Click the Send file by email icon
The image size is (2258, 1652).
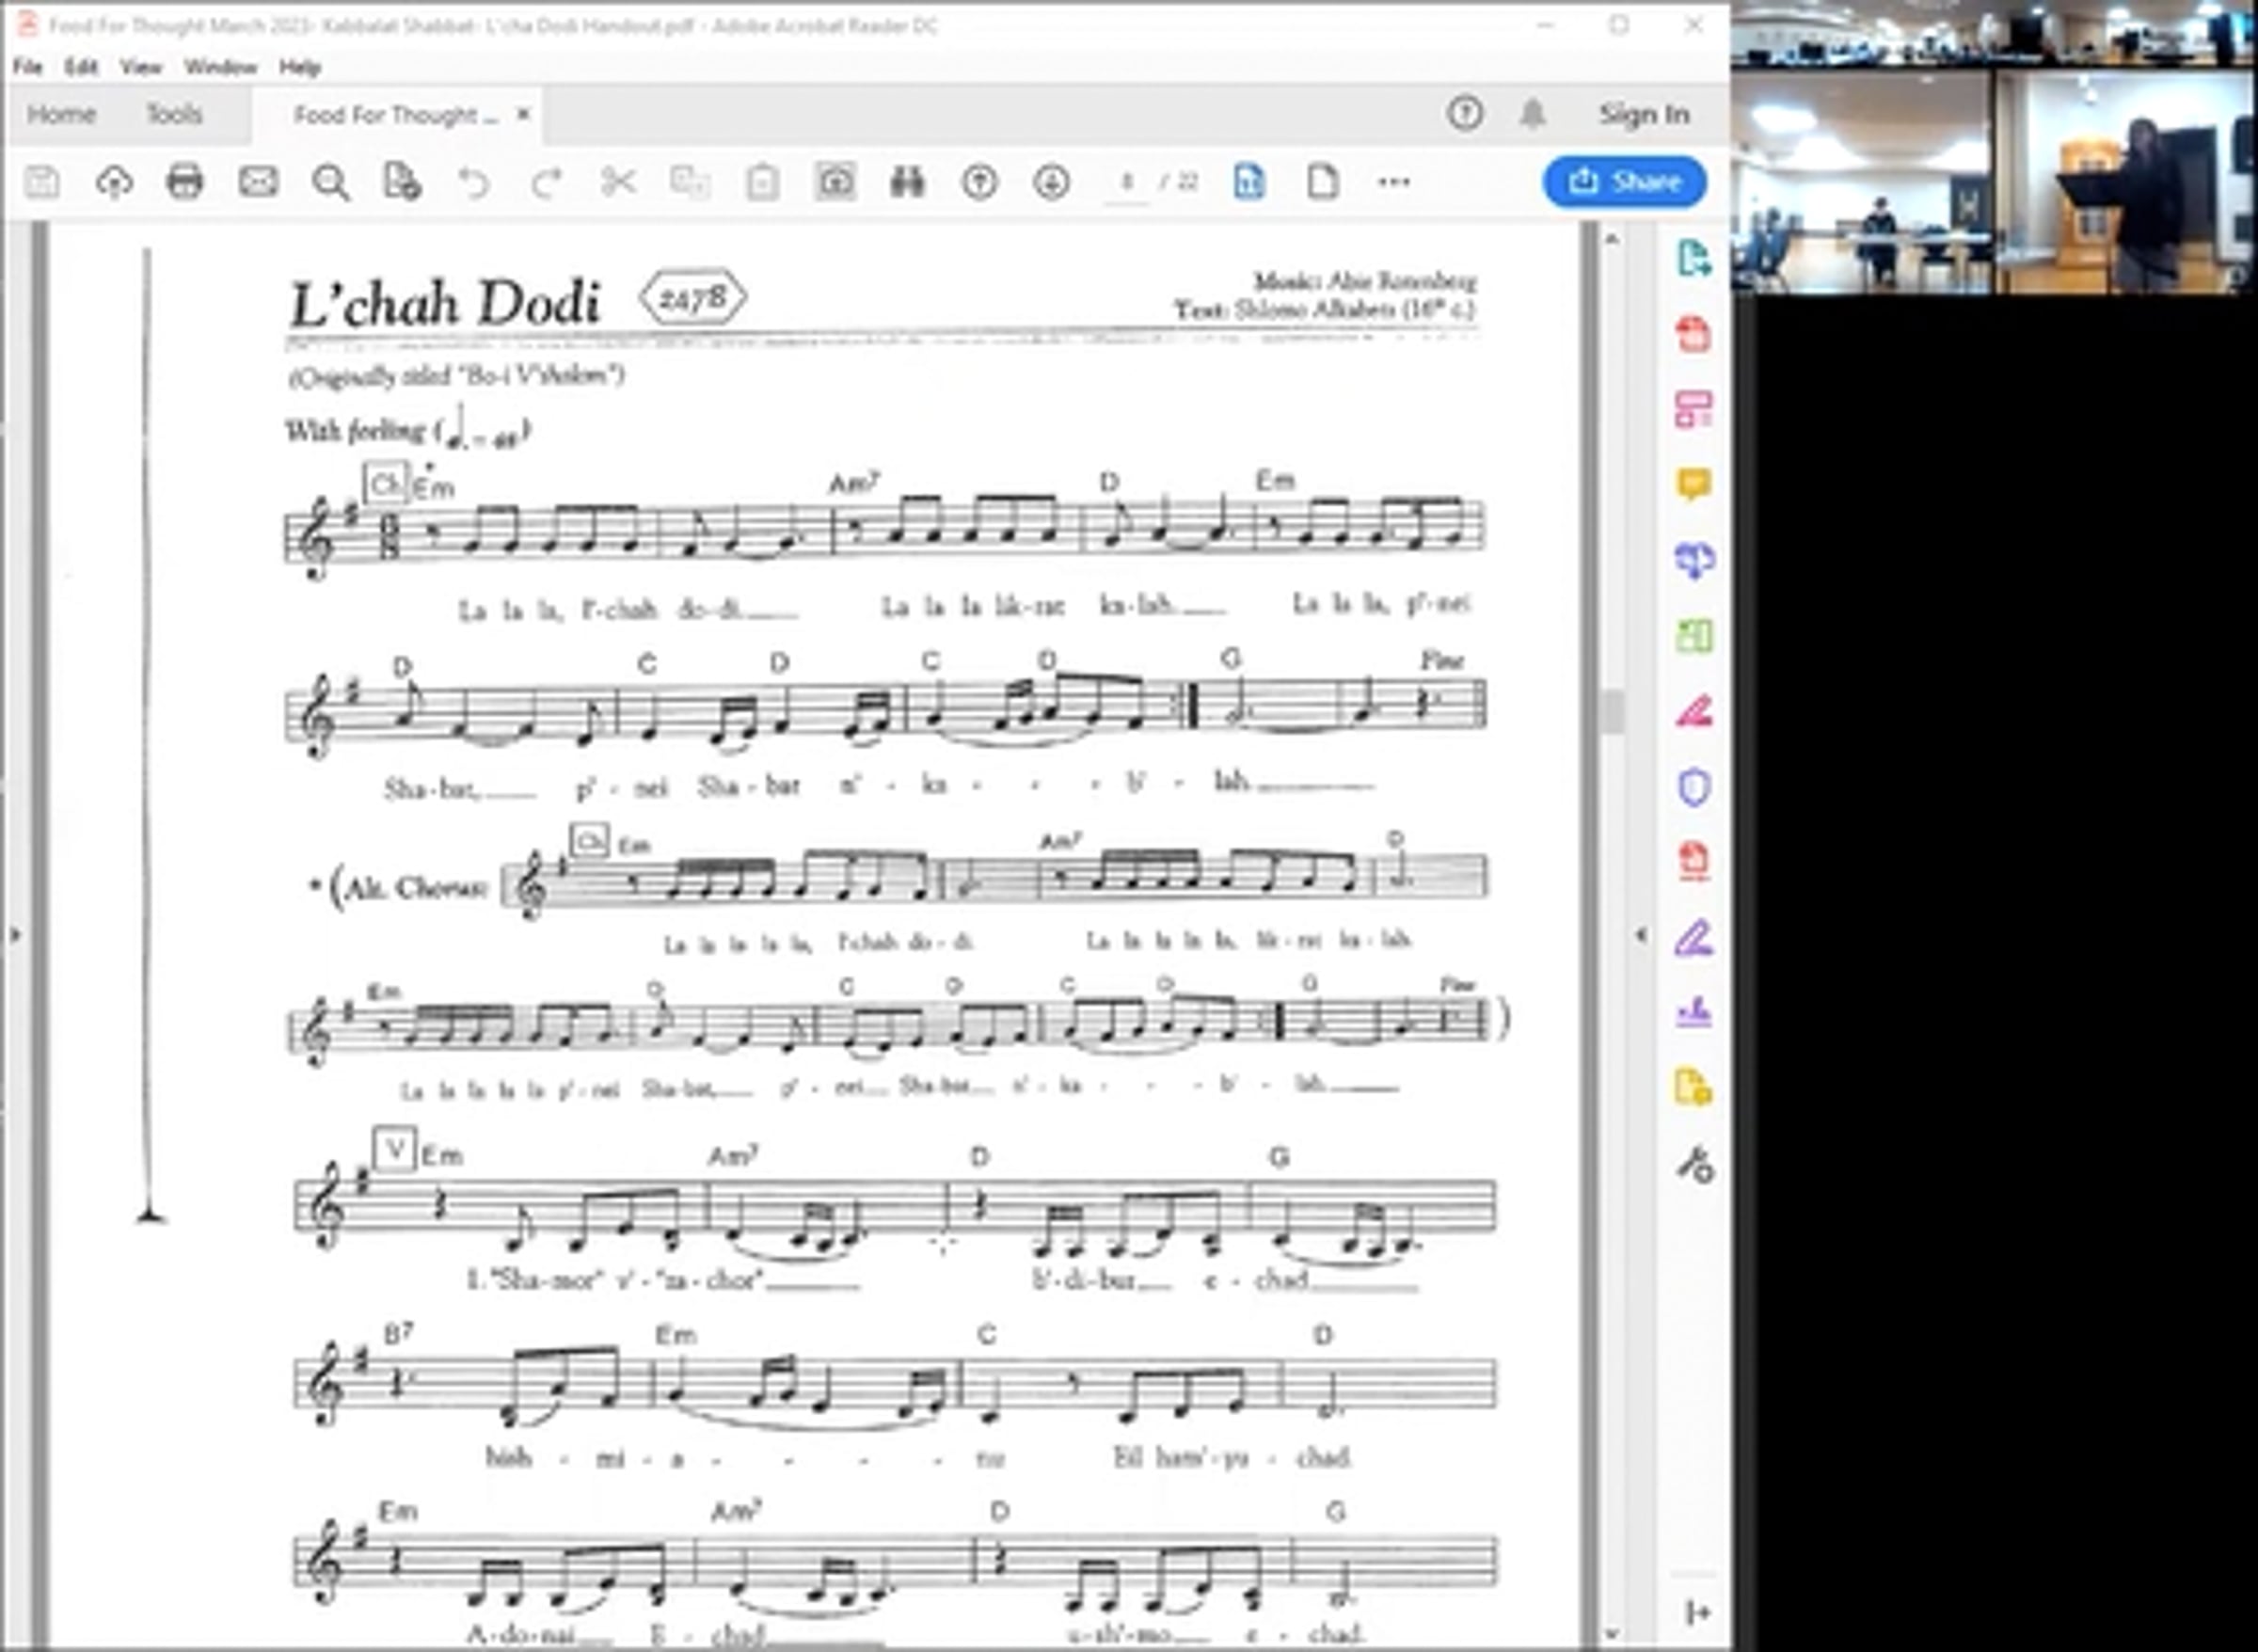point(258,182)
